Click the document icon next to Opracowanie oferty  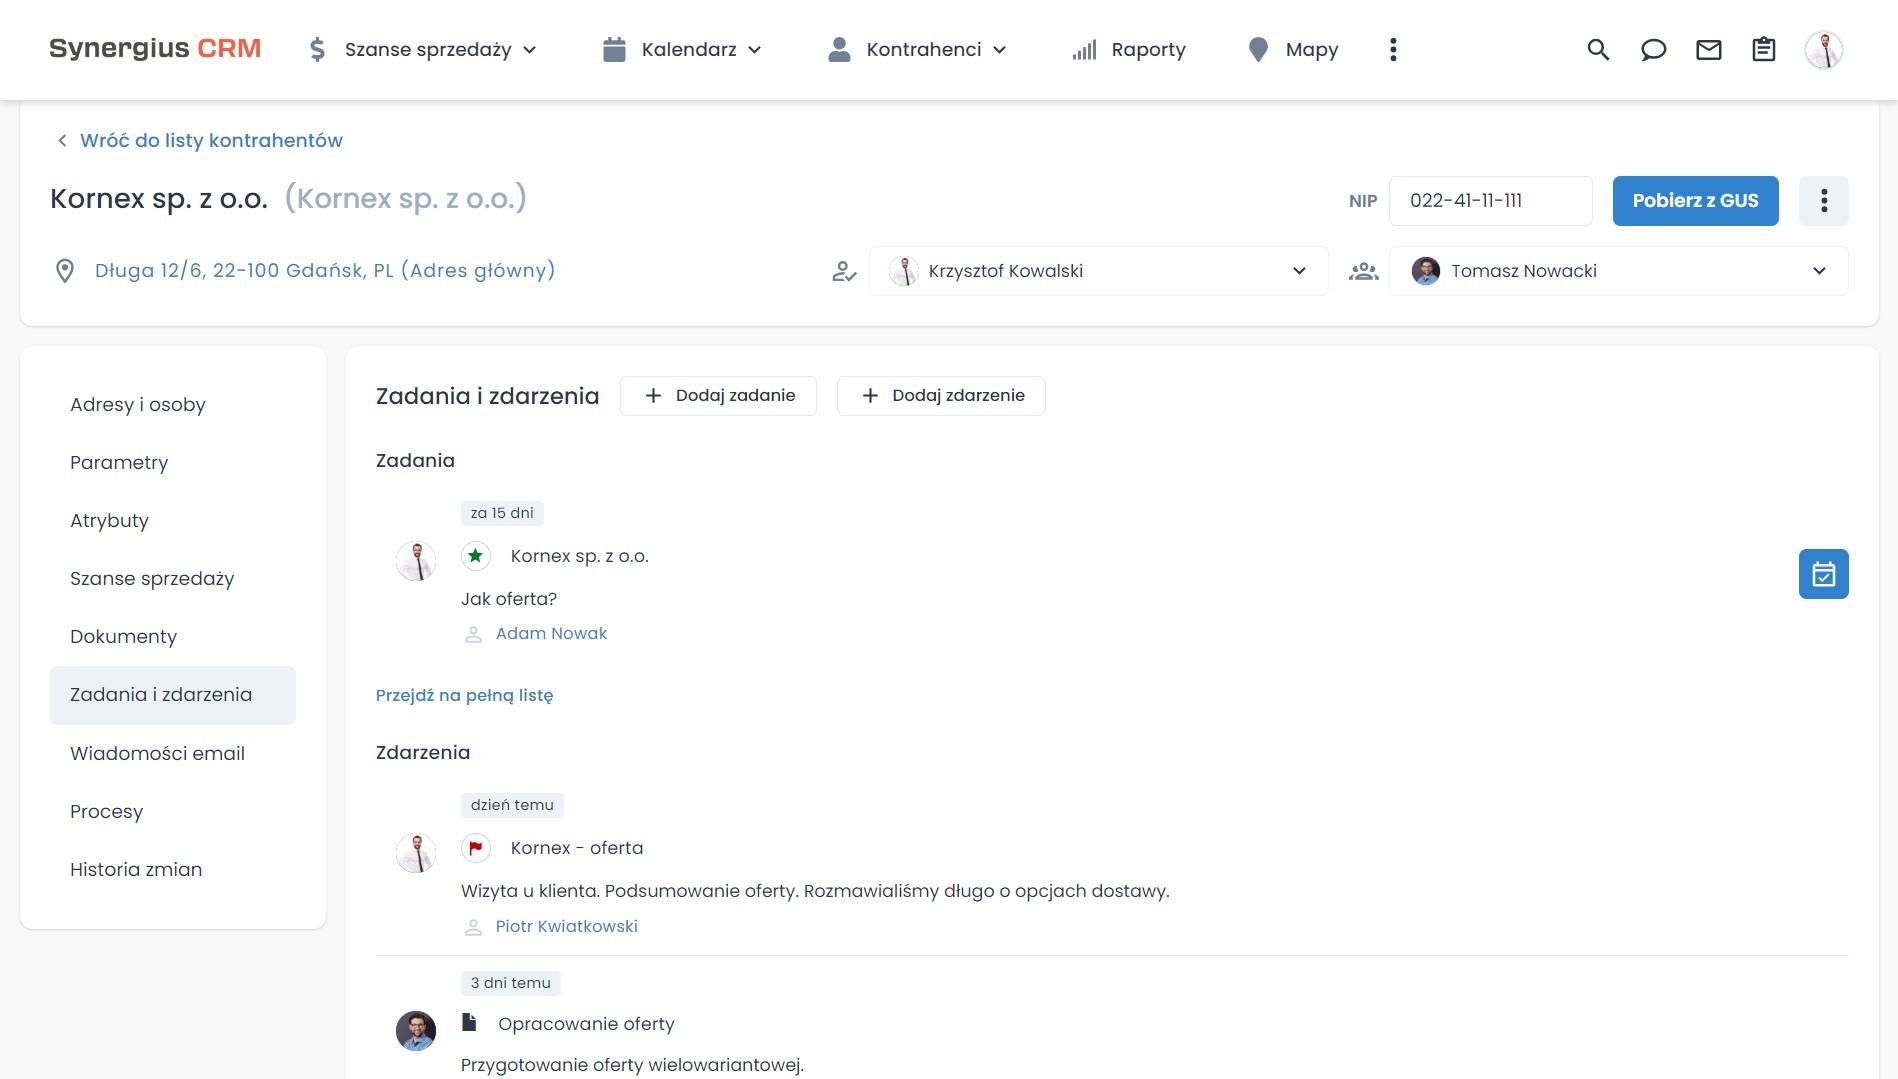468,1022
